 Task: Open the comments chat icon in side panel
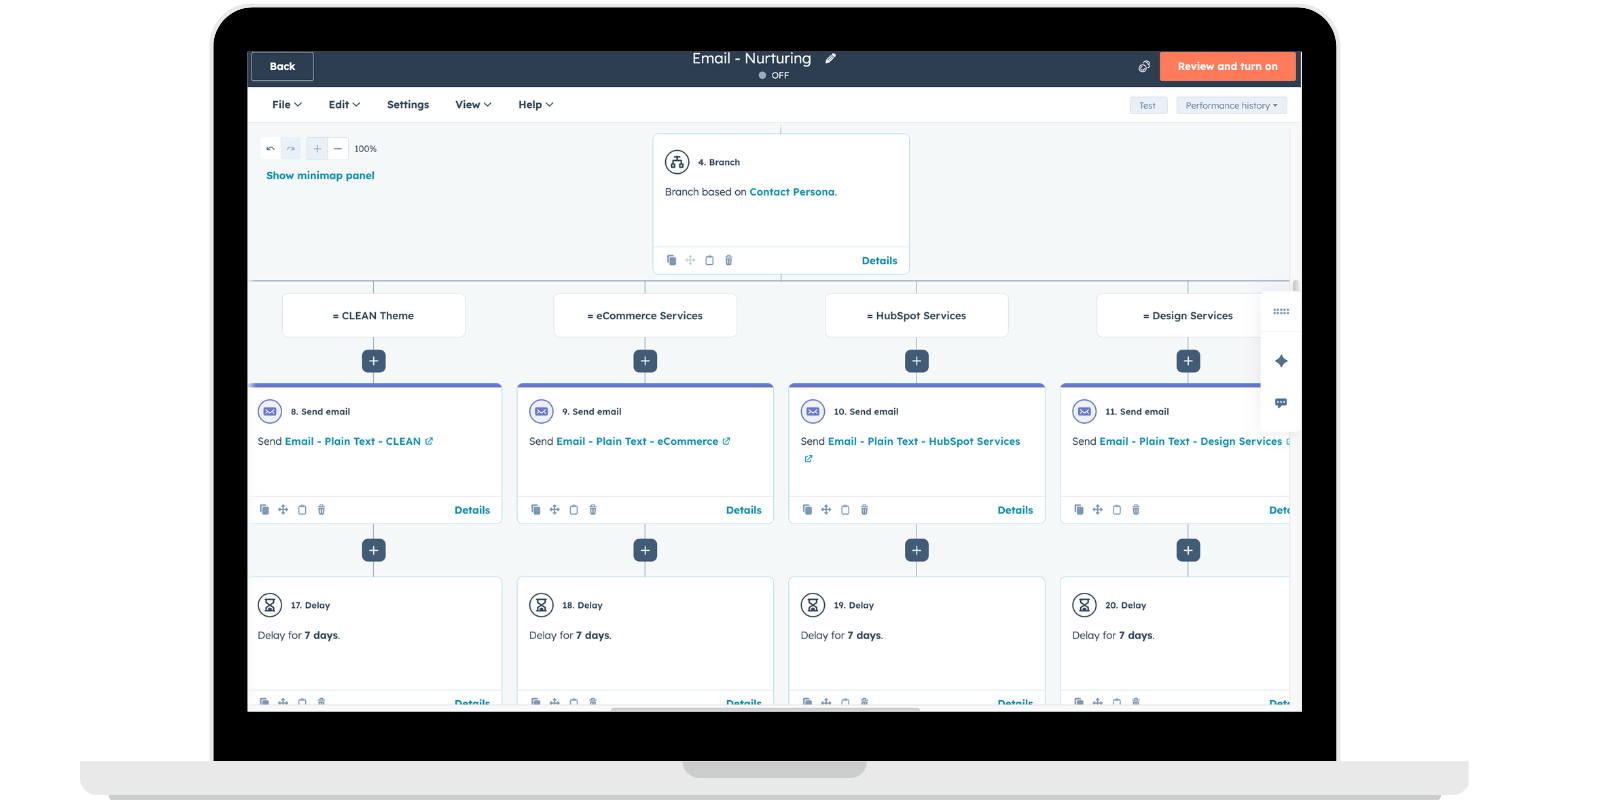[1281, 403]
